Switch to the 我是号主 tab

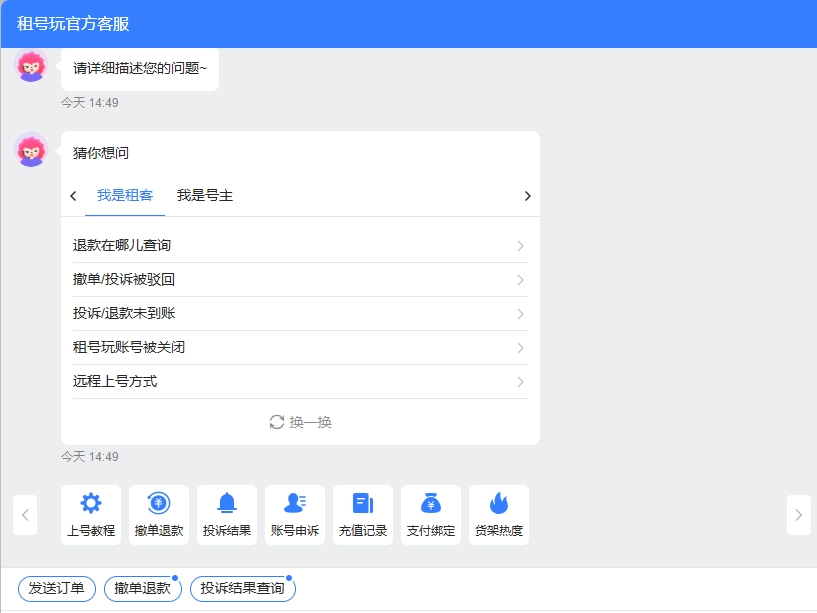pos(205,196)
